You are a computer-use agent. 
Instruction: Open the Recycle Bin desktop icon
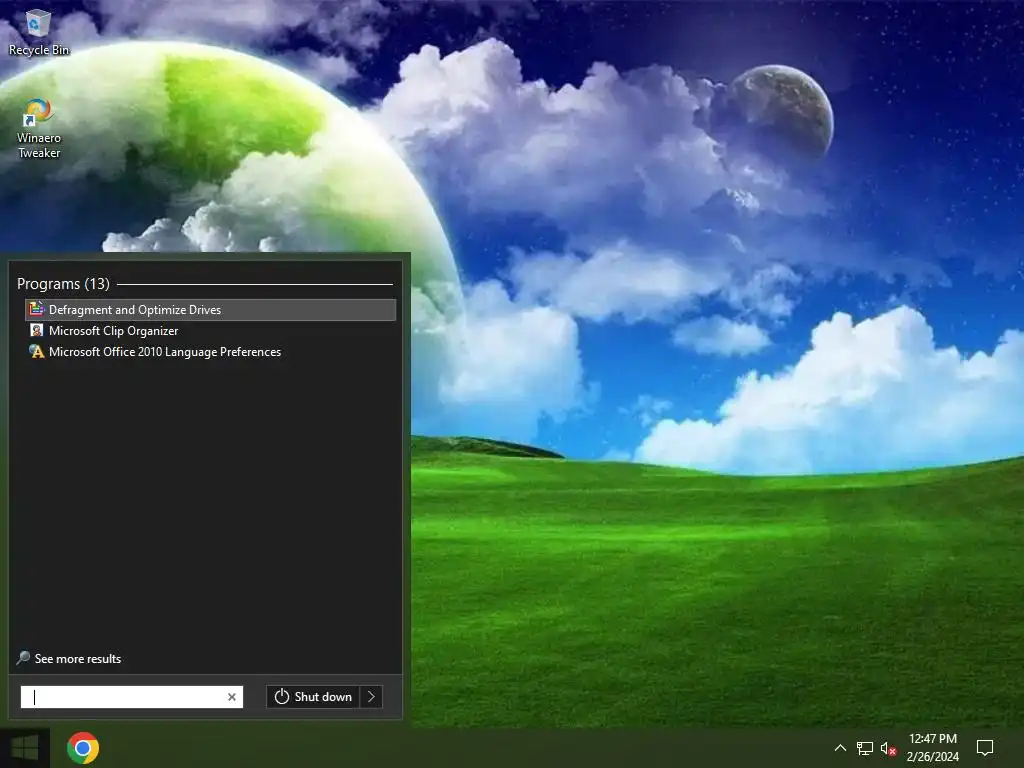click(38, 33)
